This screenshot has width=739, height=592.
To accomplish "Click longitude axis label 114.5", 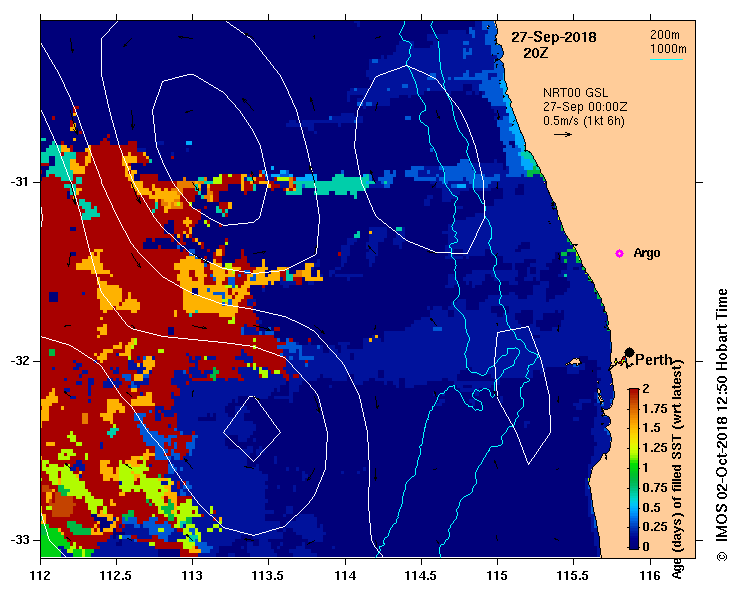I will (421, 576).
